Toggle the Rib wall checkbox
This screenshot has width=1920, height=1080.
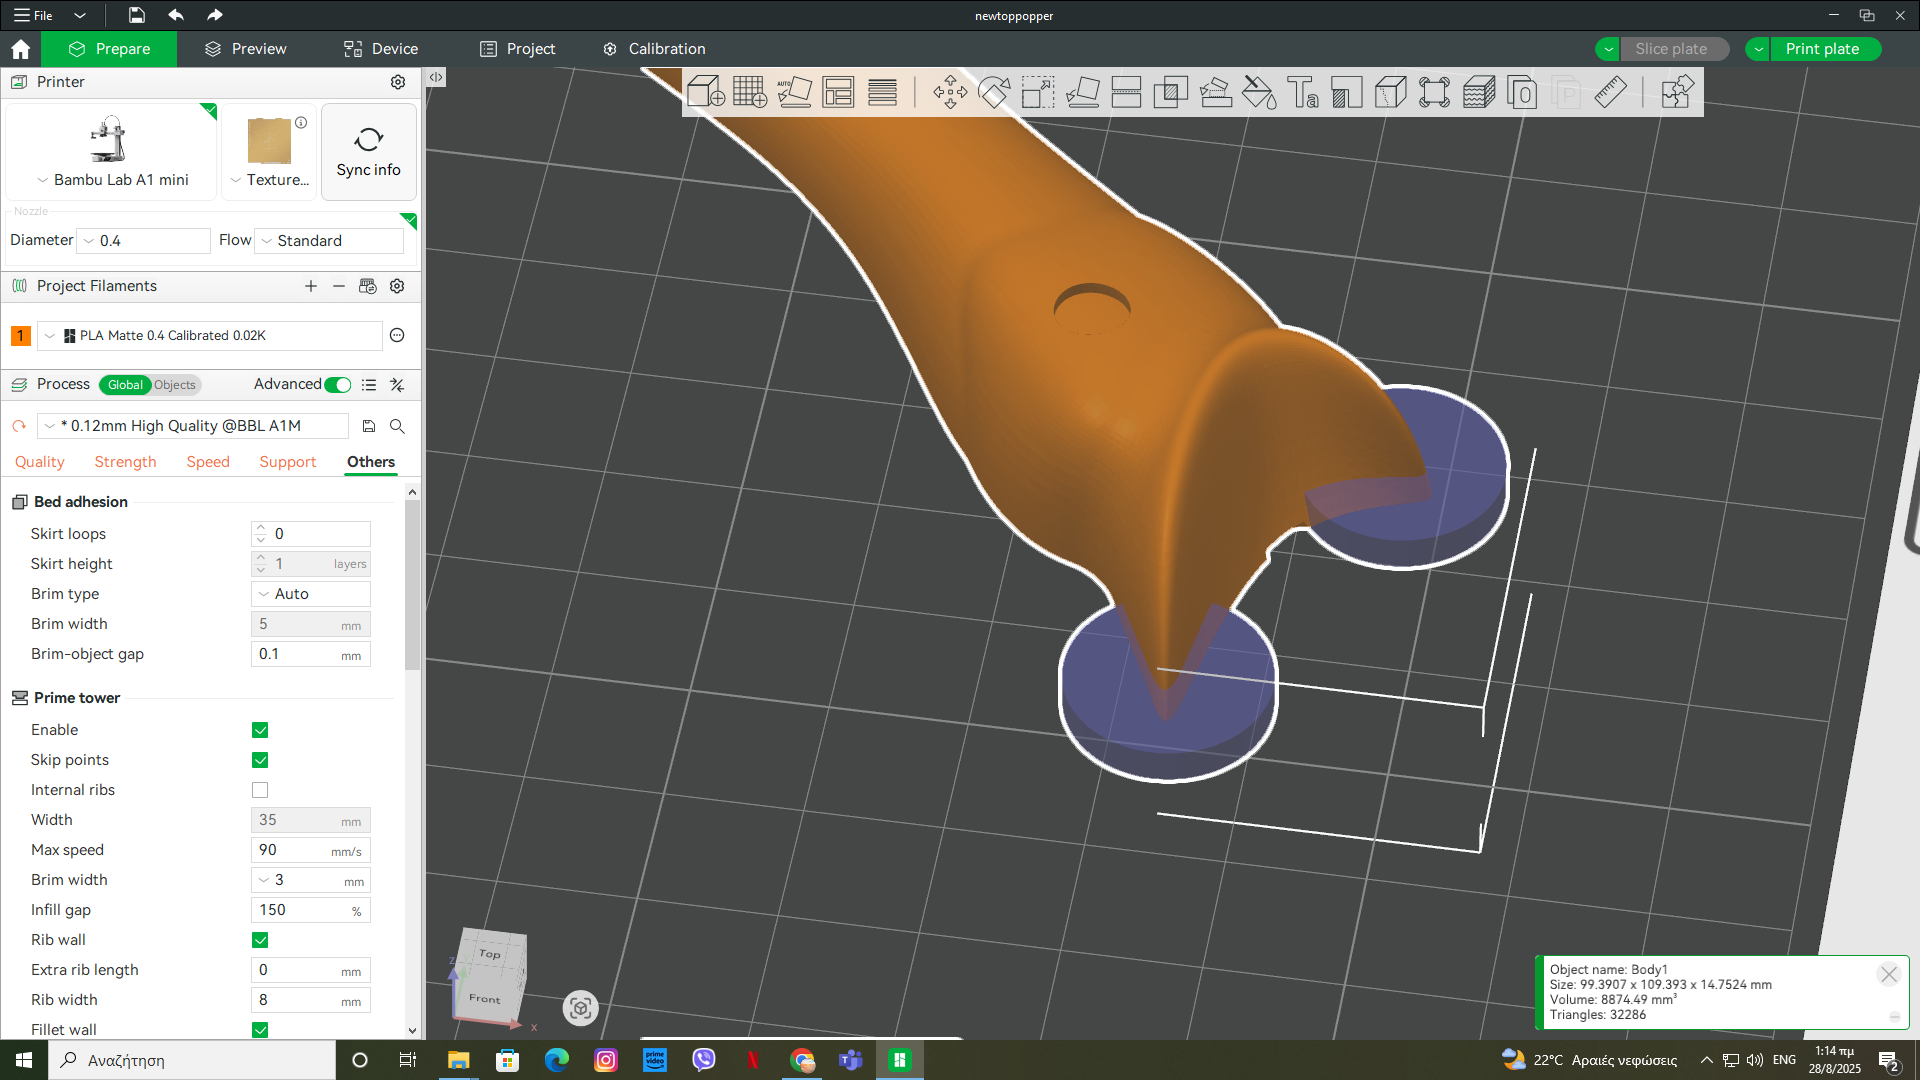(260, 940)
